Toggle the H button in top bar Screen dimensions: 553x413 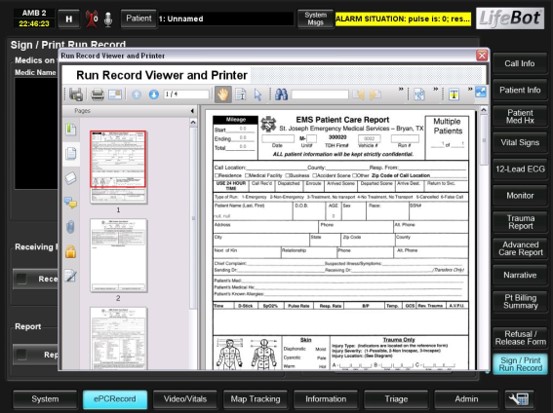coord(69,19)
